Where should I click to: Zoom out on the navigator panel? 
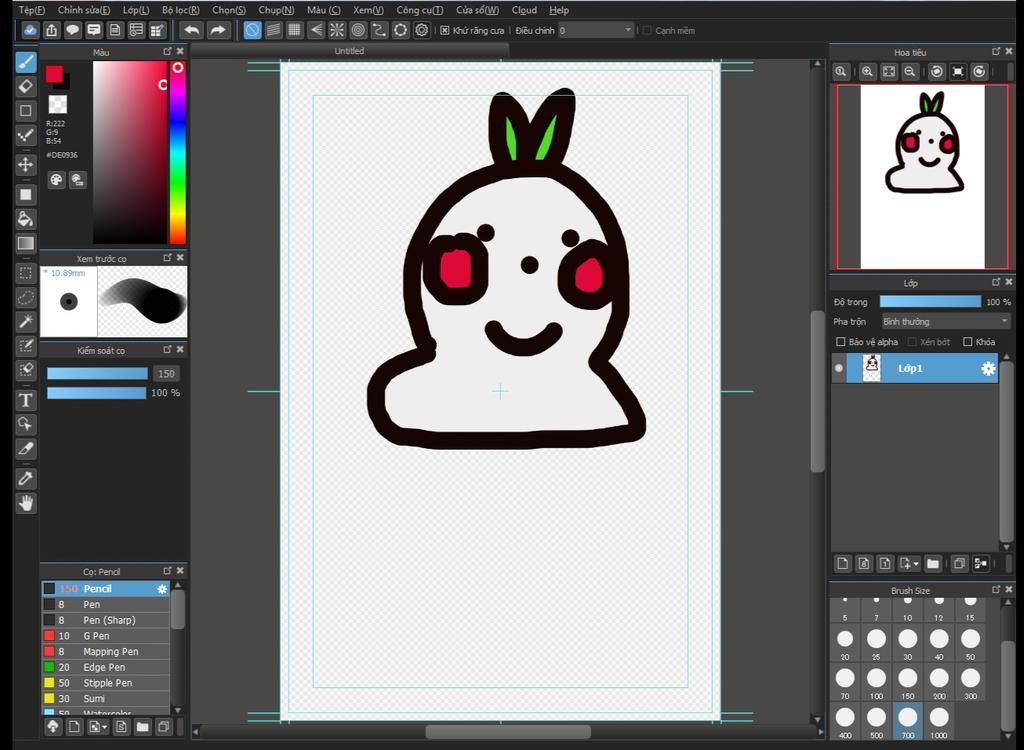(909, 72)
